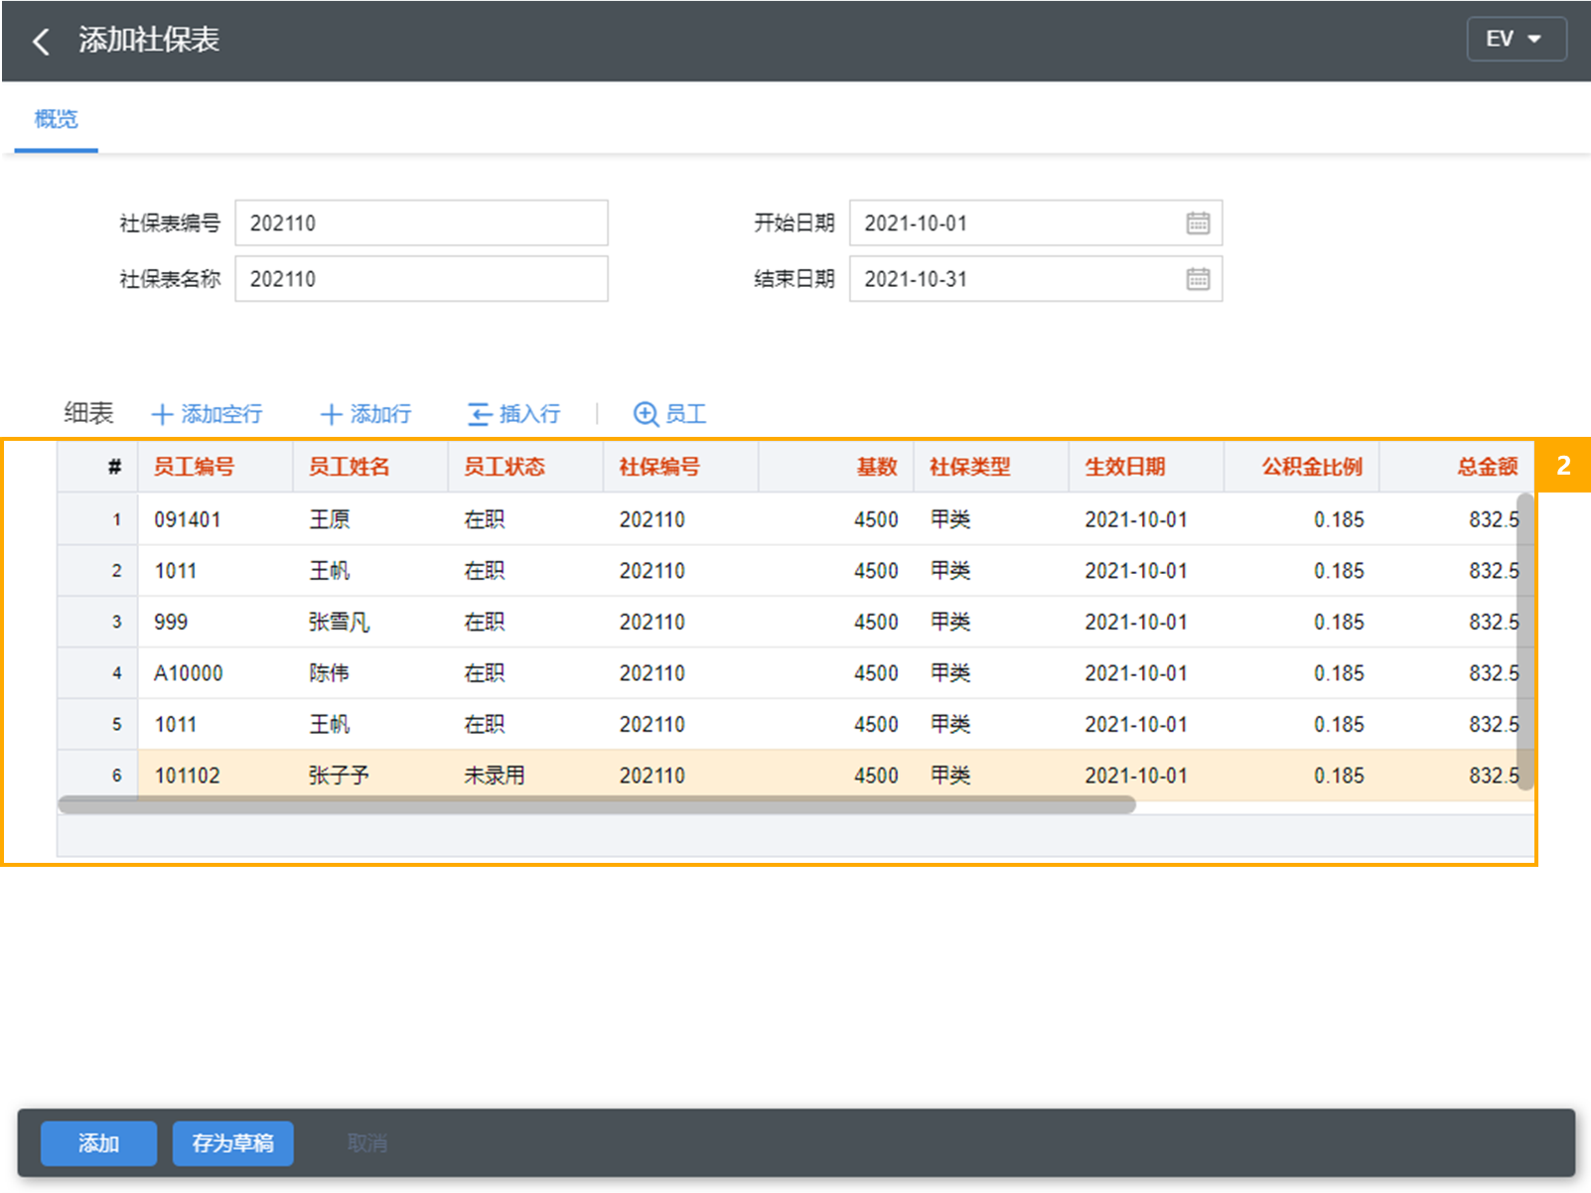
Task: Click the back arrow icon in header
Action: (41, 41)
